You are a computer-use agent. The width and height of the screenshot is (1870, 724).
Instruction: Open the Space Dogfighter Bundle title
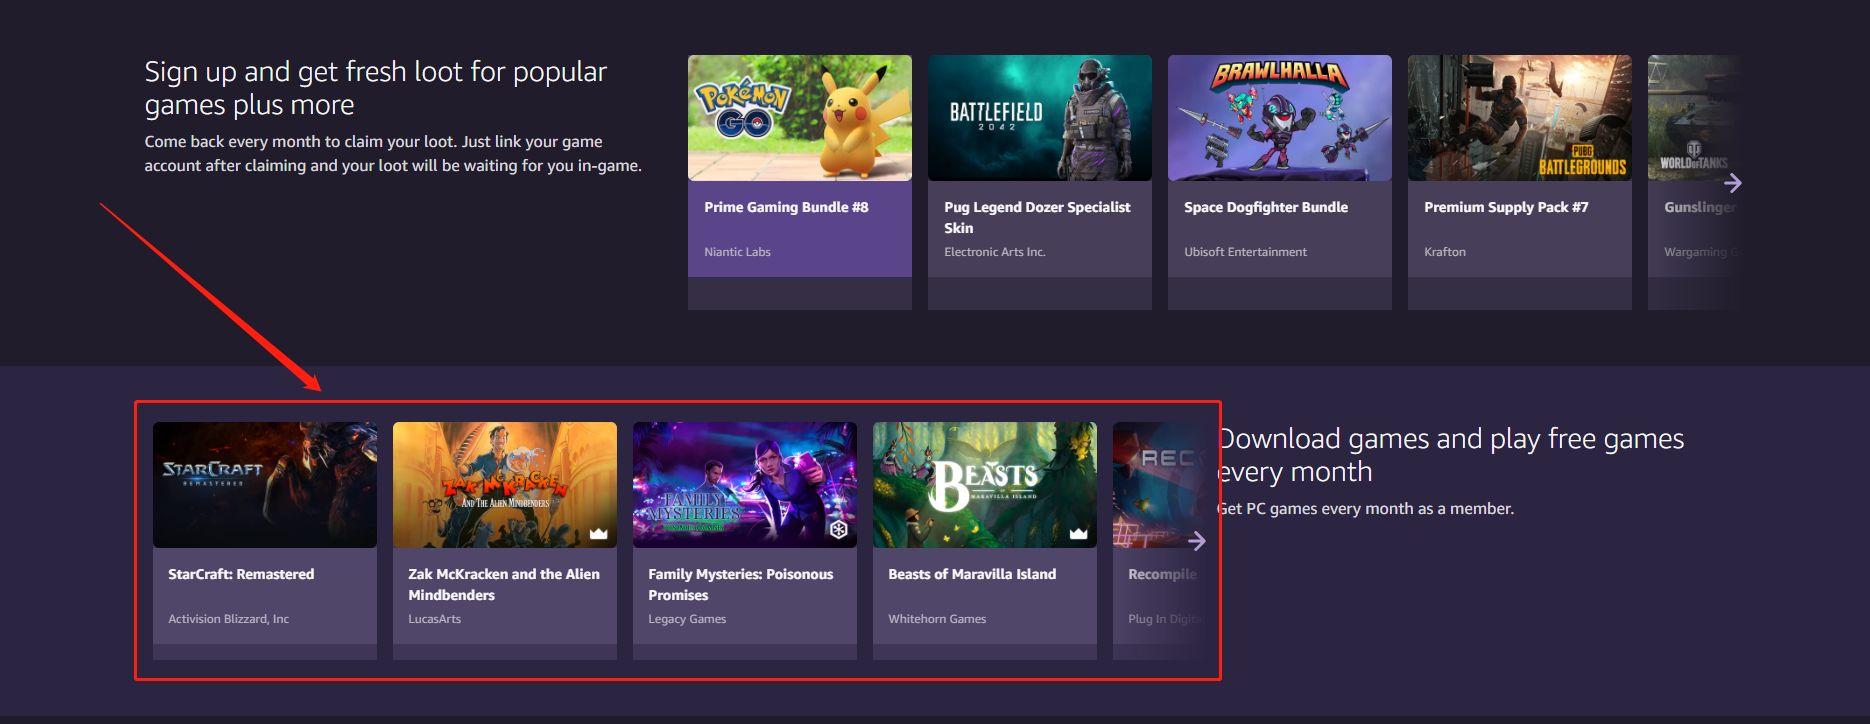pos(1266,207)
